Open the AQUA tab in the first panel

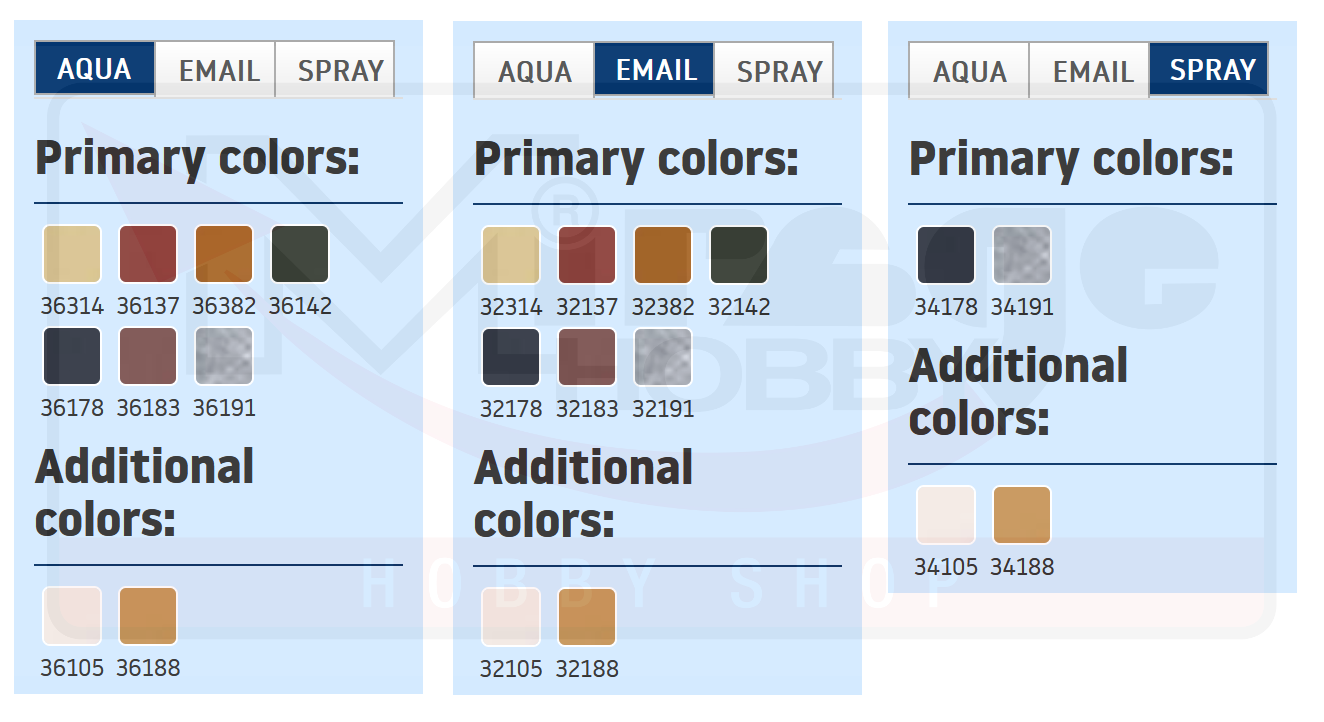pos(95,69)
